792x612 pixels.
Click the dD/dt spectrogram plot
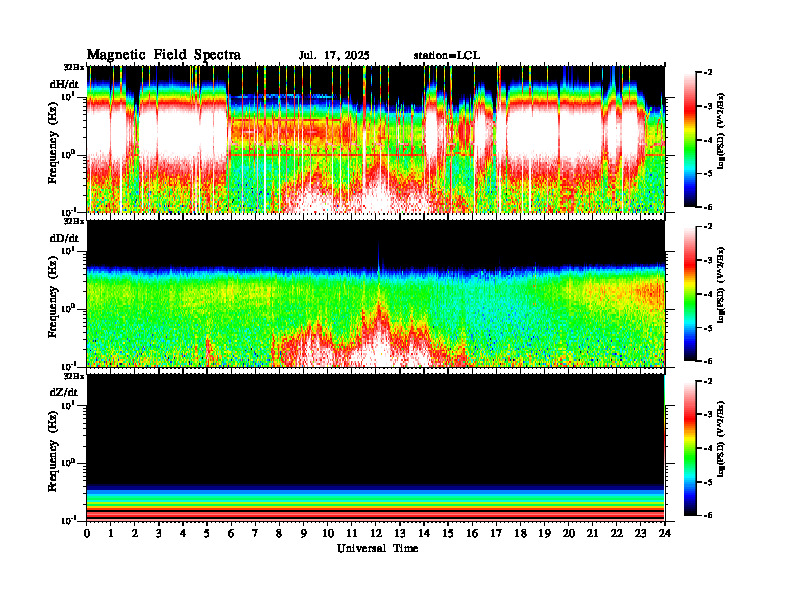click(376, 293)
